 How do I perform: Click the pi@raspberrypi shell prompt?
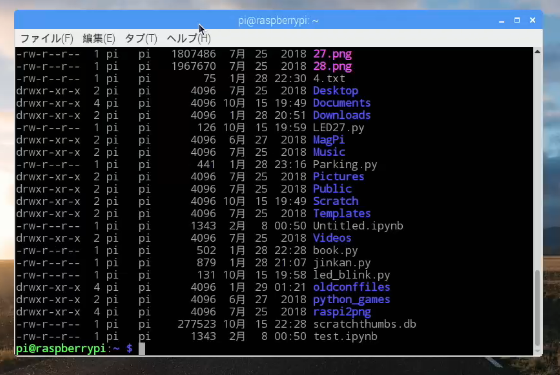tap(74, 348)
